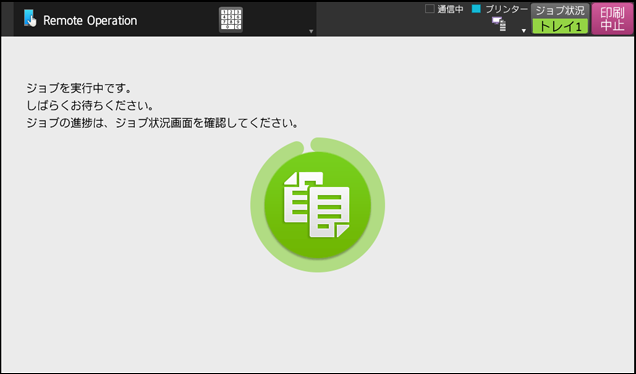Expand the arrow next to printer status
The image size is (636, 374).
524,30
